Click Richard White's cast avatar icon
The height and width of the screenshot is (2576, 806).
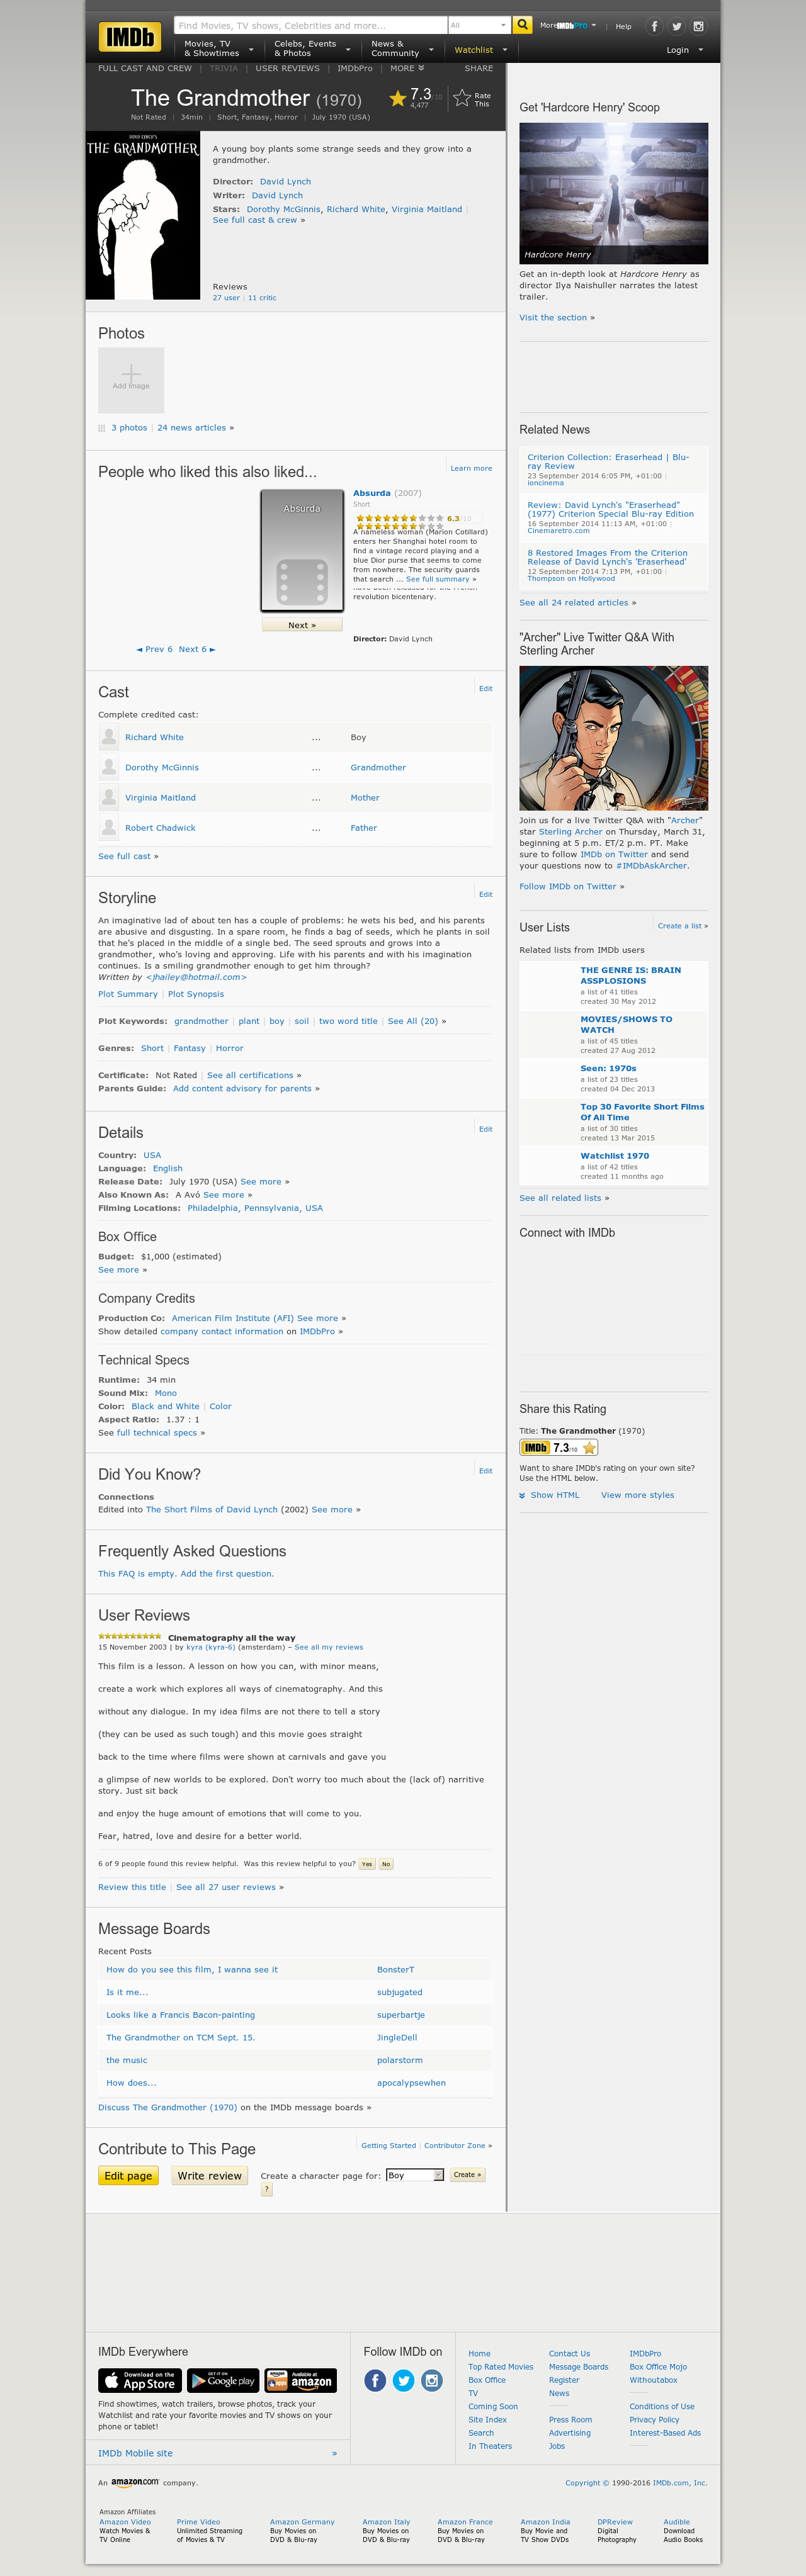click(x=108, y=737)
